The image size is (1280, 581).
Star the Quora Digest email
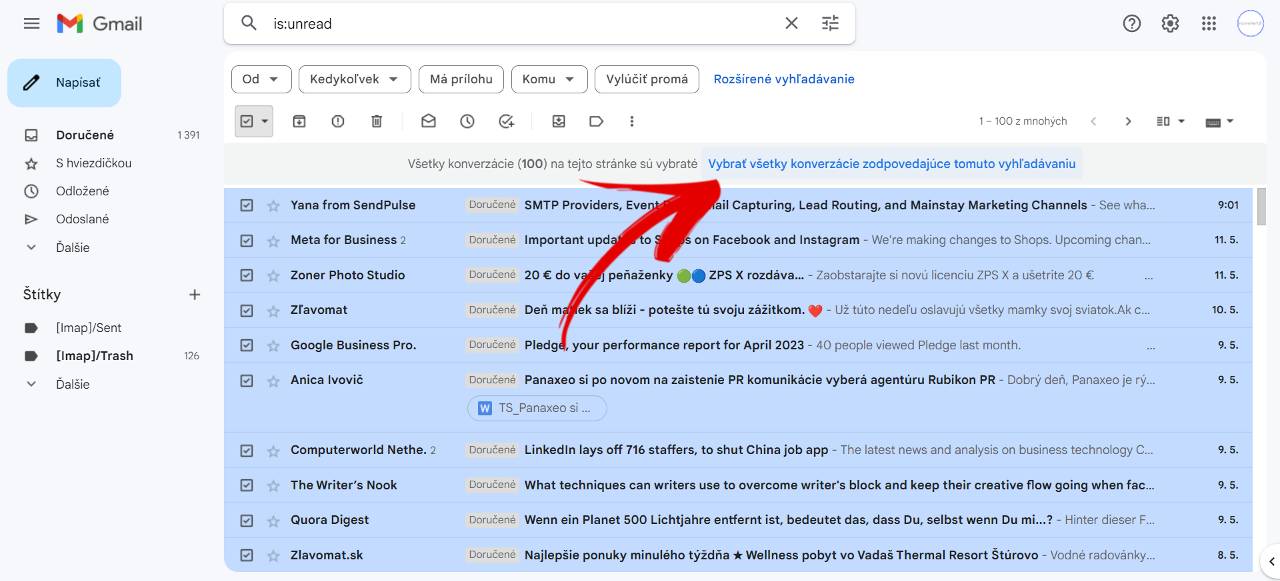pos(273,520)
